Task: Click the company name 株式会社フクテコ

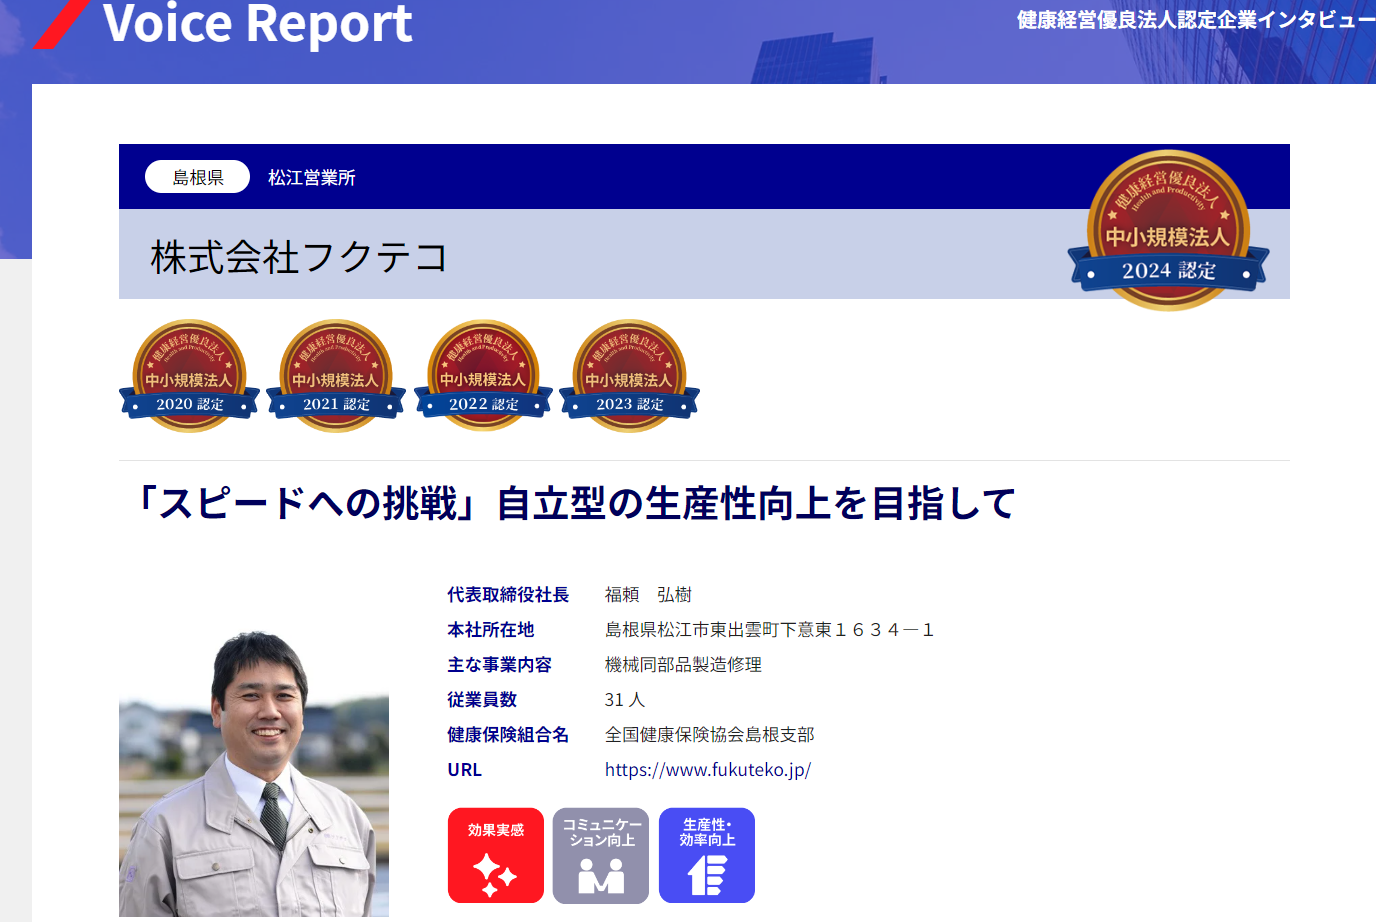Action: 299,257
